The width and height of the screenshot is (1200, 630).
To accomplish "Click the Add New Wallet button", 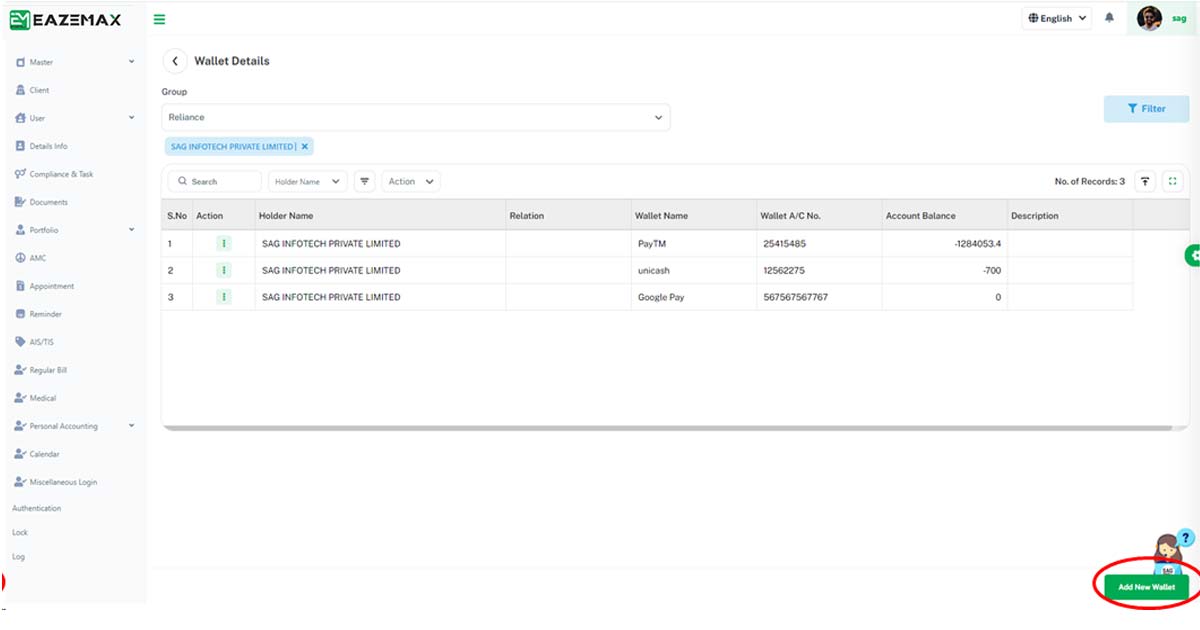I will (x=1146, y=587).
